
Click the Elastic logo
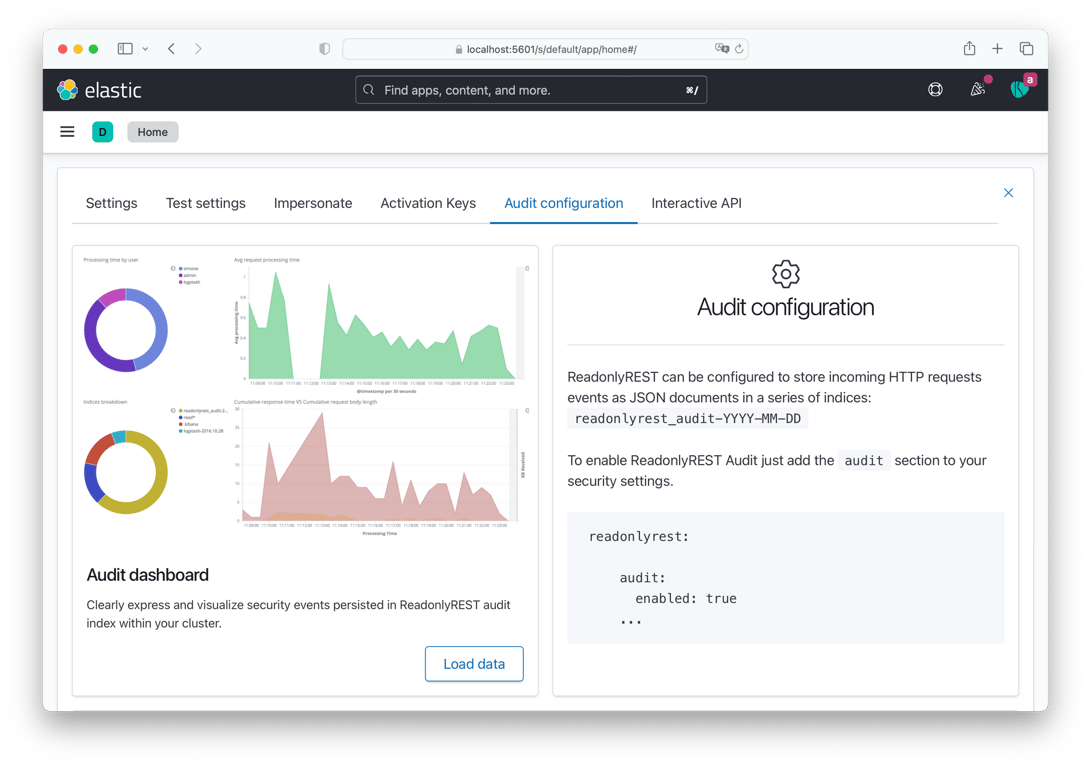click(99, 90)
